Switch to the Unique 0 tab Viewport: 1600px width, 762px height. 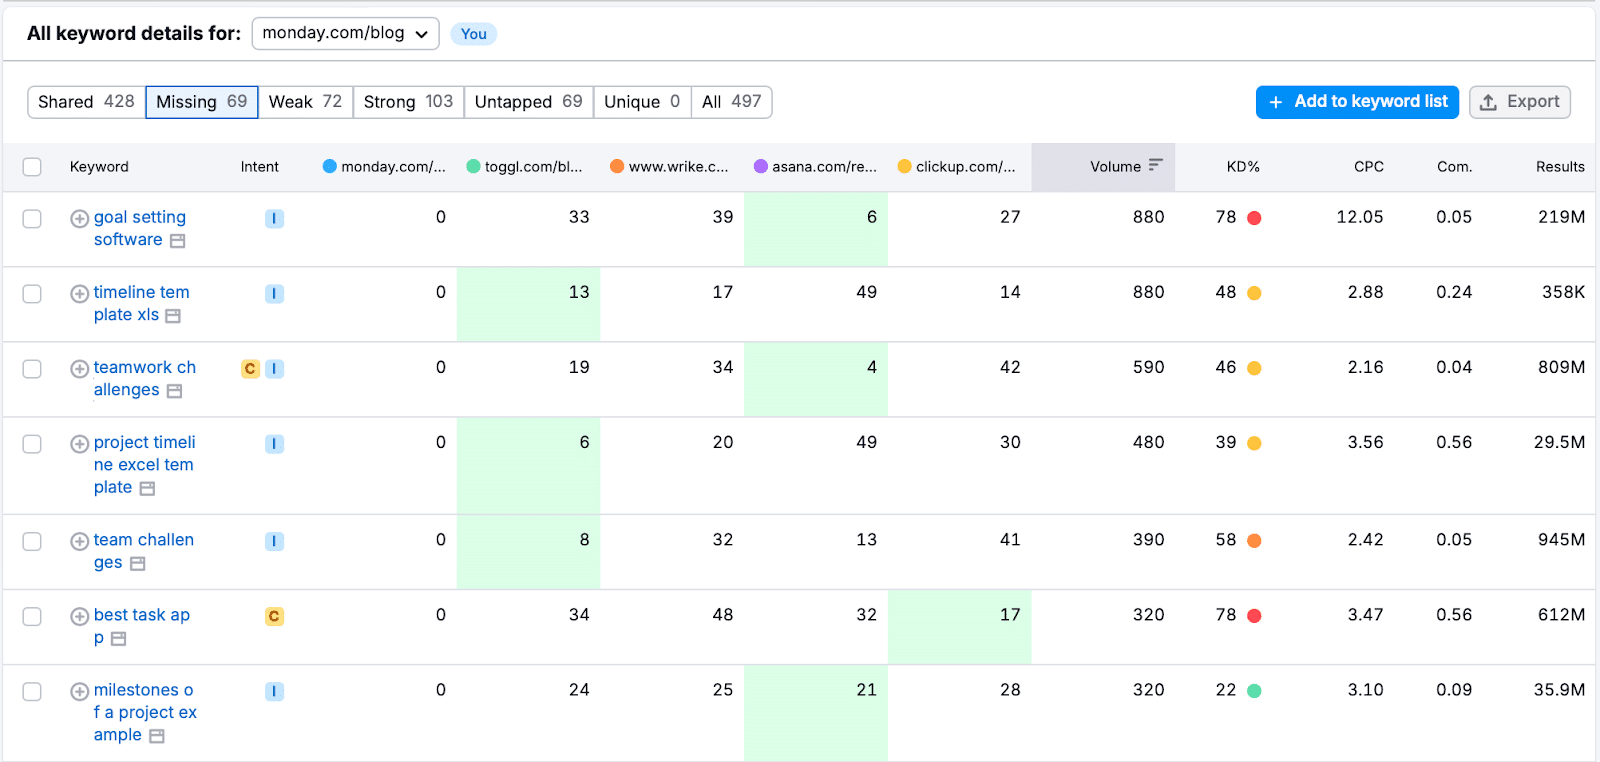pos(642,102)
